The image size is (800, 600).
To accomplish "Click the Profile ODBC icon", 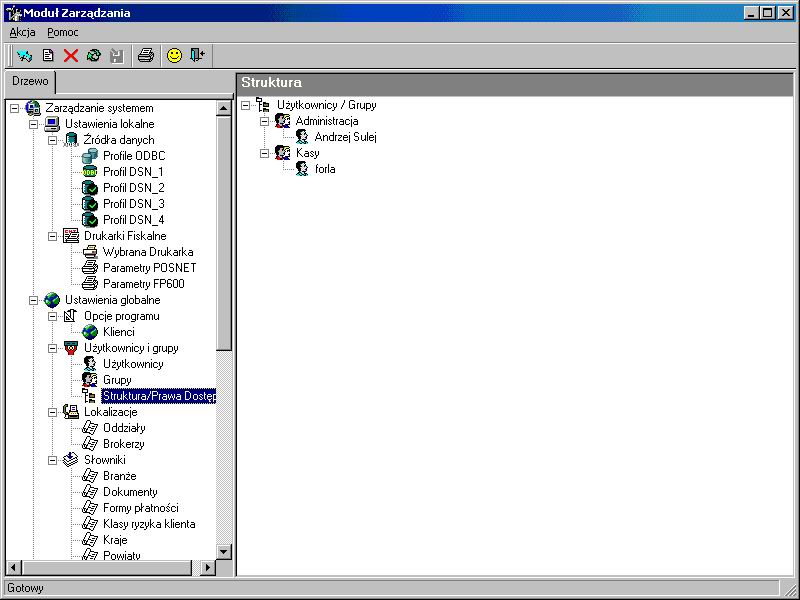I will 90,156.
